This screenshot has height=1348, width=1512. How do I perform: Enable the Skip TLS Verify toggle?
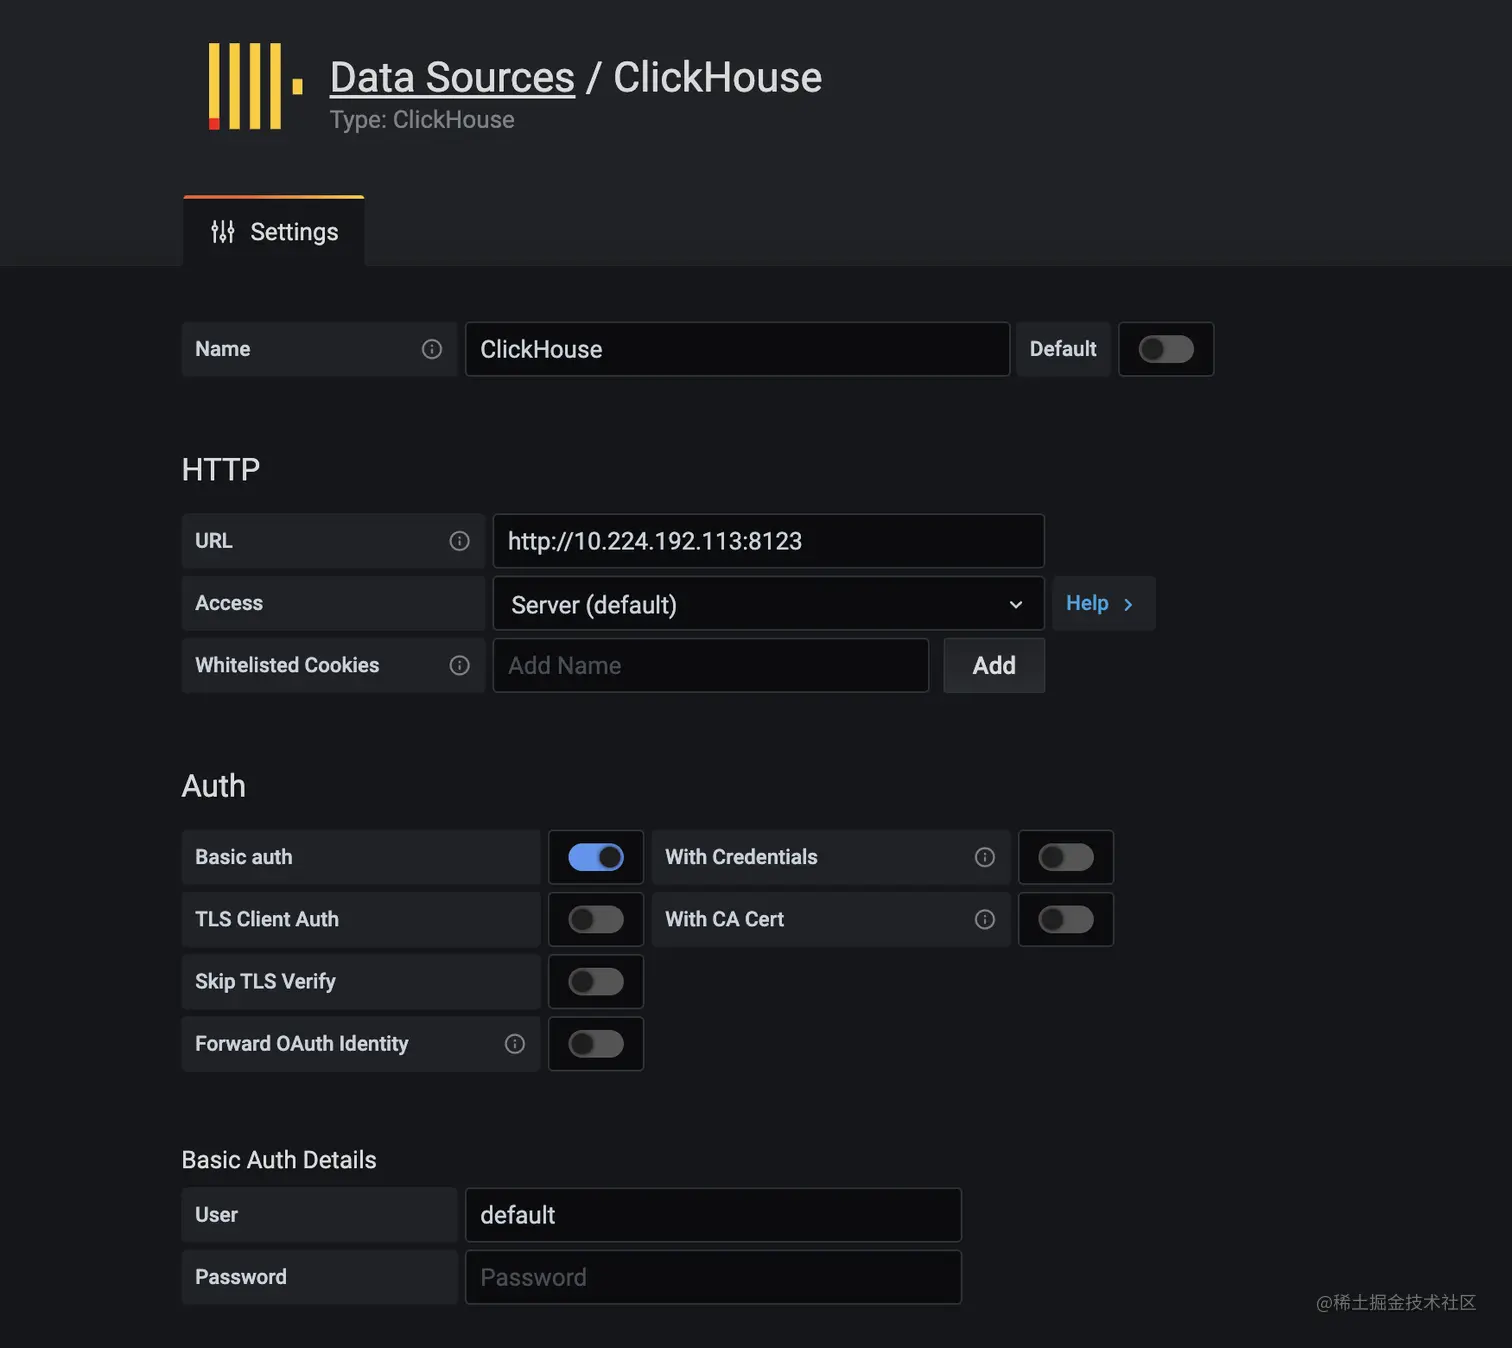pos(596,982)
